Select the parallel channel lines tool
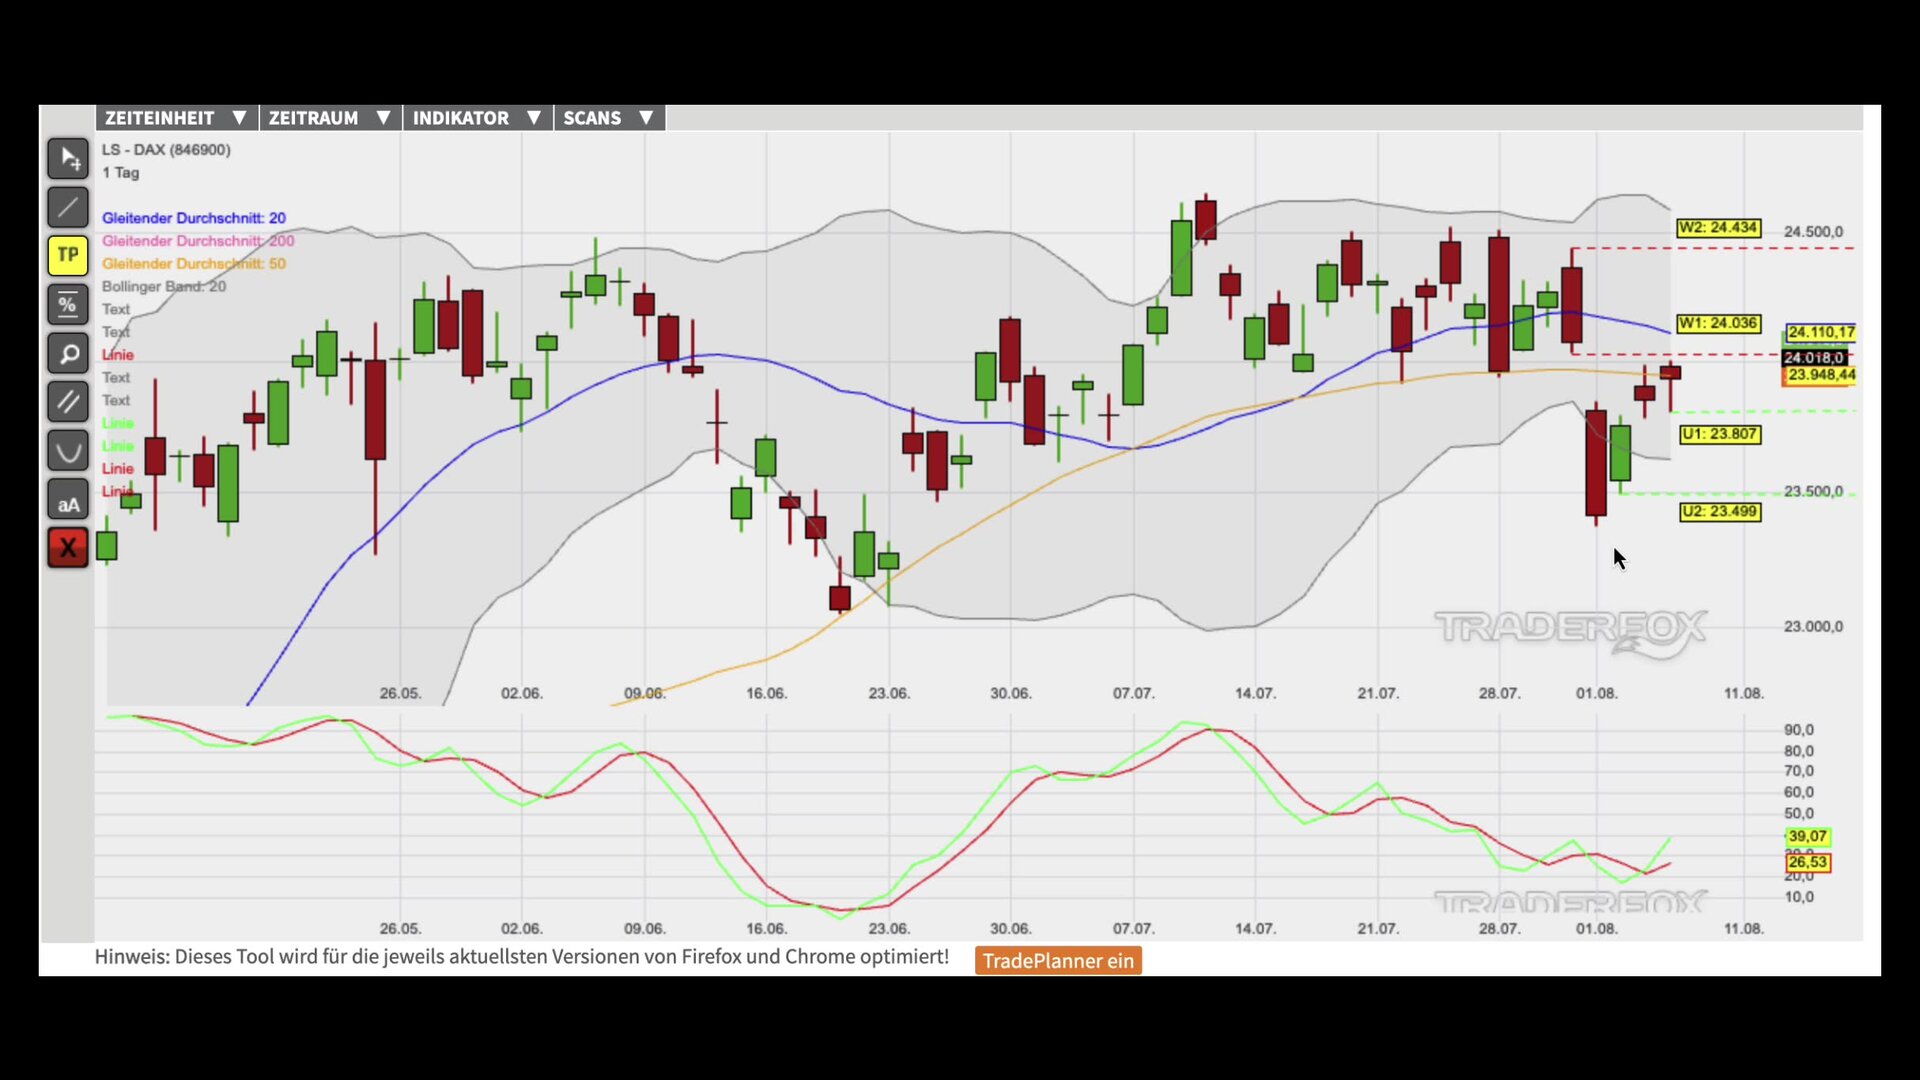1920x1080 pixels. tap(68, 402)
